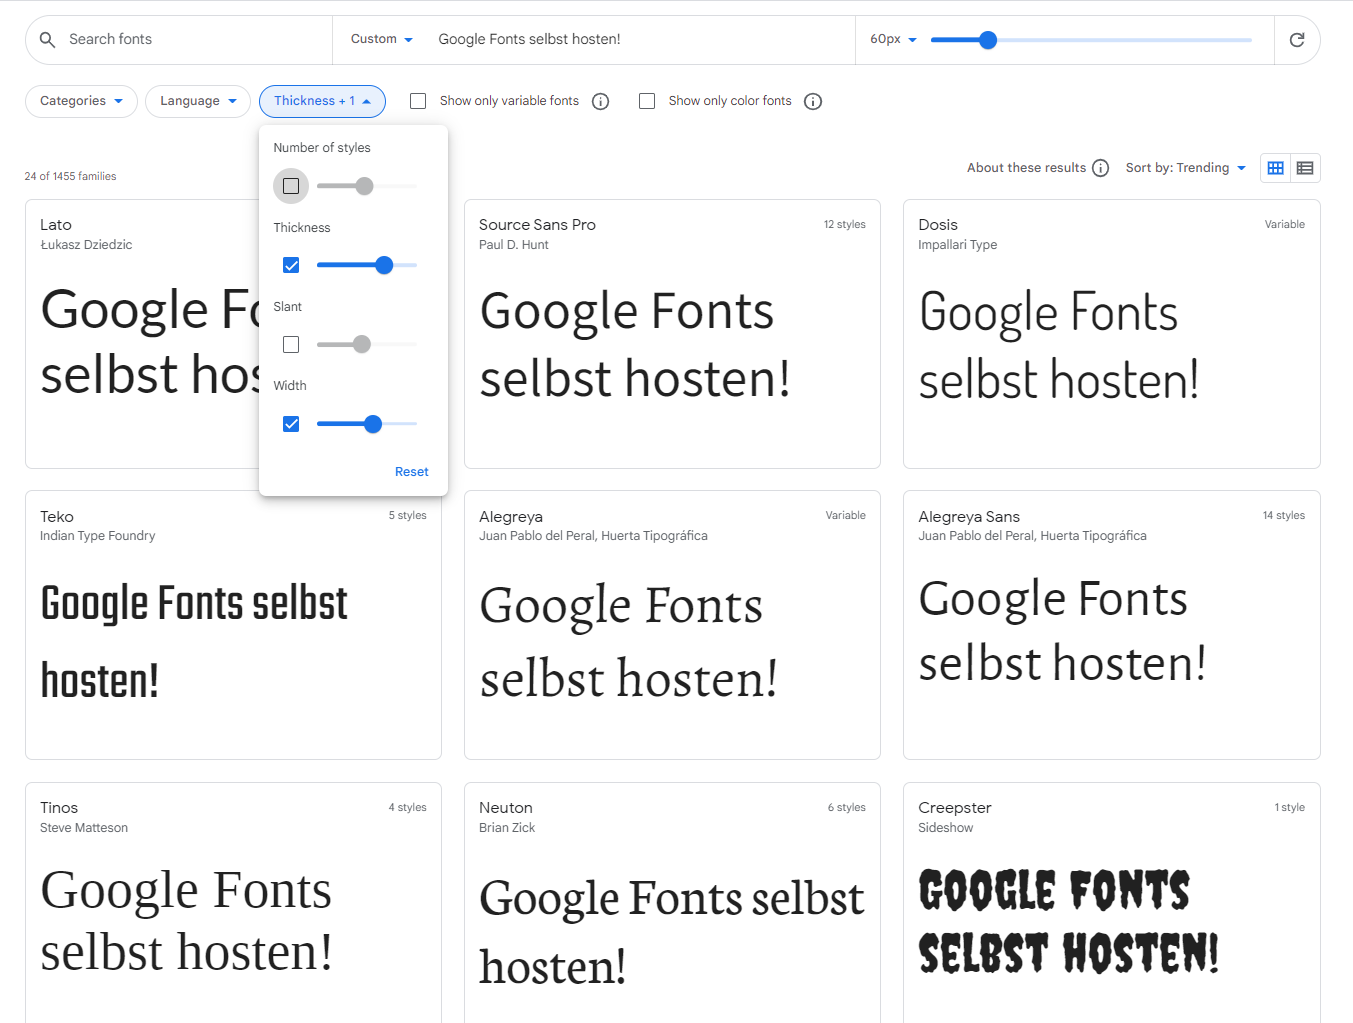
Task: Open the Dosis font card
Action: (x=1111, y=334)
